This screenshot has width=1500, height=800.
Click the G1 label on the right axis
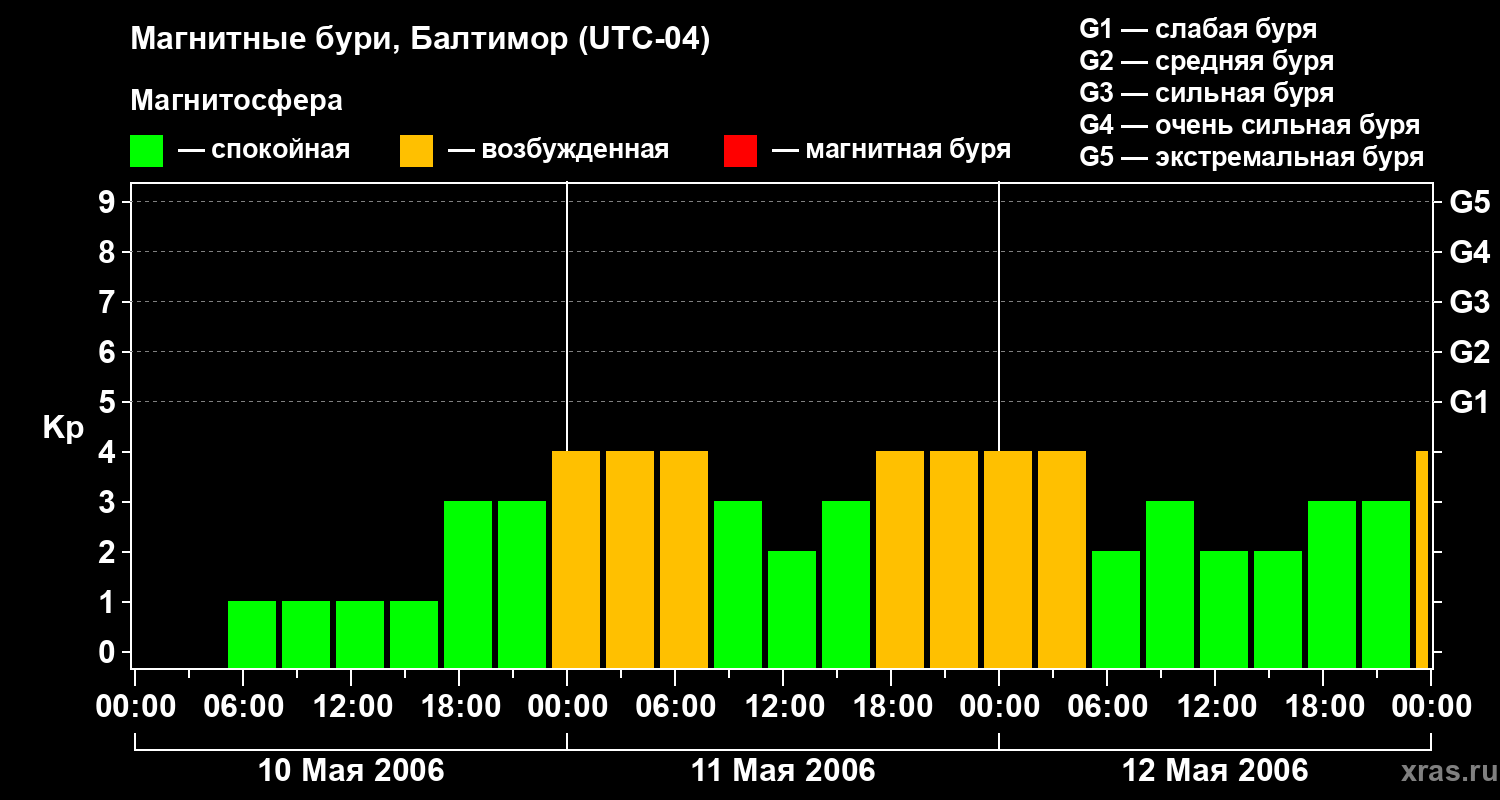click(x=1470, y=402)
